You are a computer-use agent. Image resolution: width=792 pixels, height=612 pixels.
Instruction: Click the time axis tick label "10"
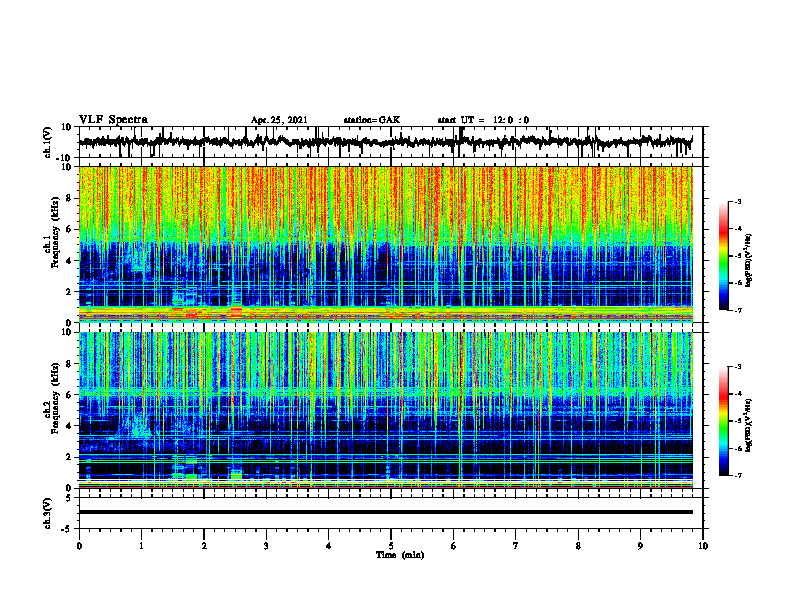703,546
